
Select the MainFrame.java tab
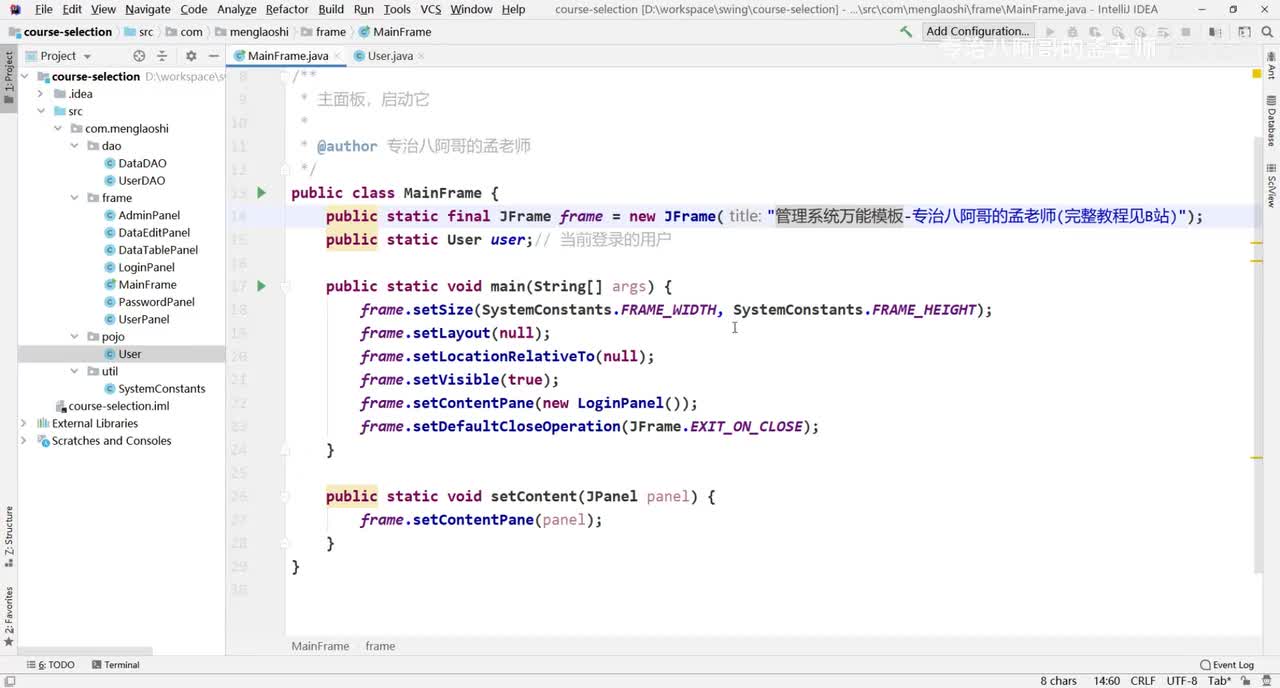point(288,56)
